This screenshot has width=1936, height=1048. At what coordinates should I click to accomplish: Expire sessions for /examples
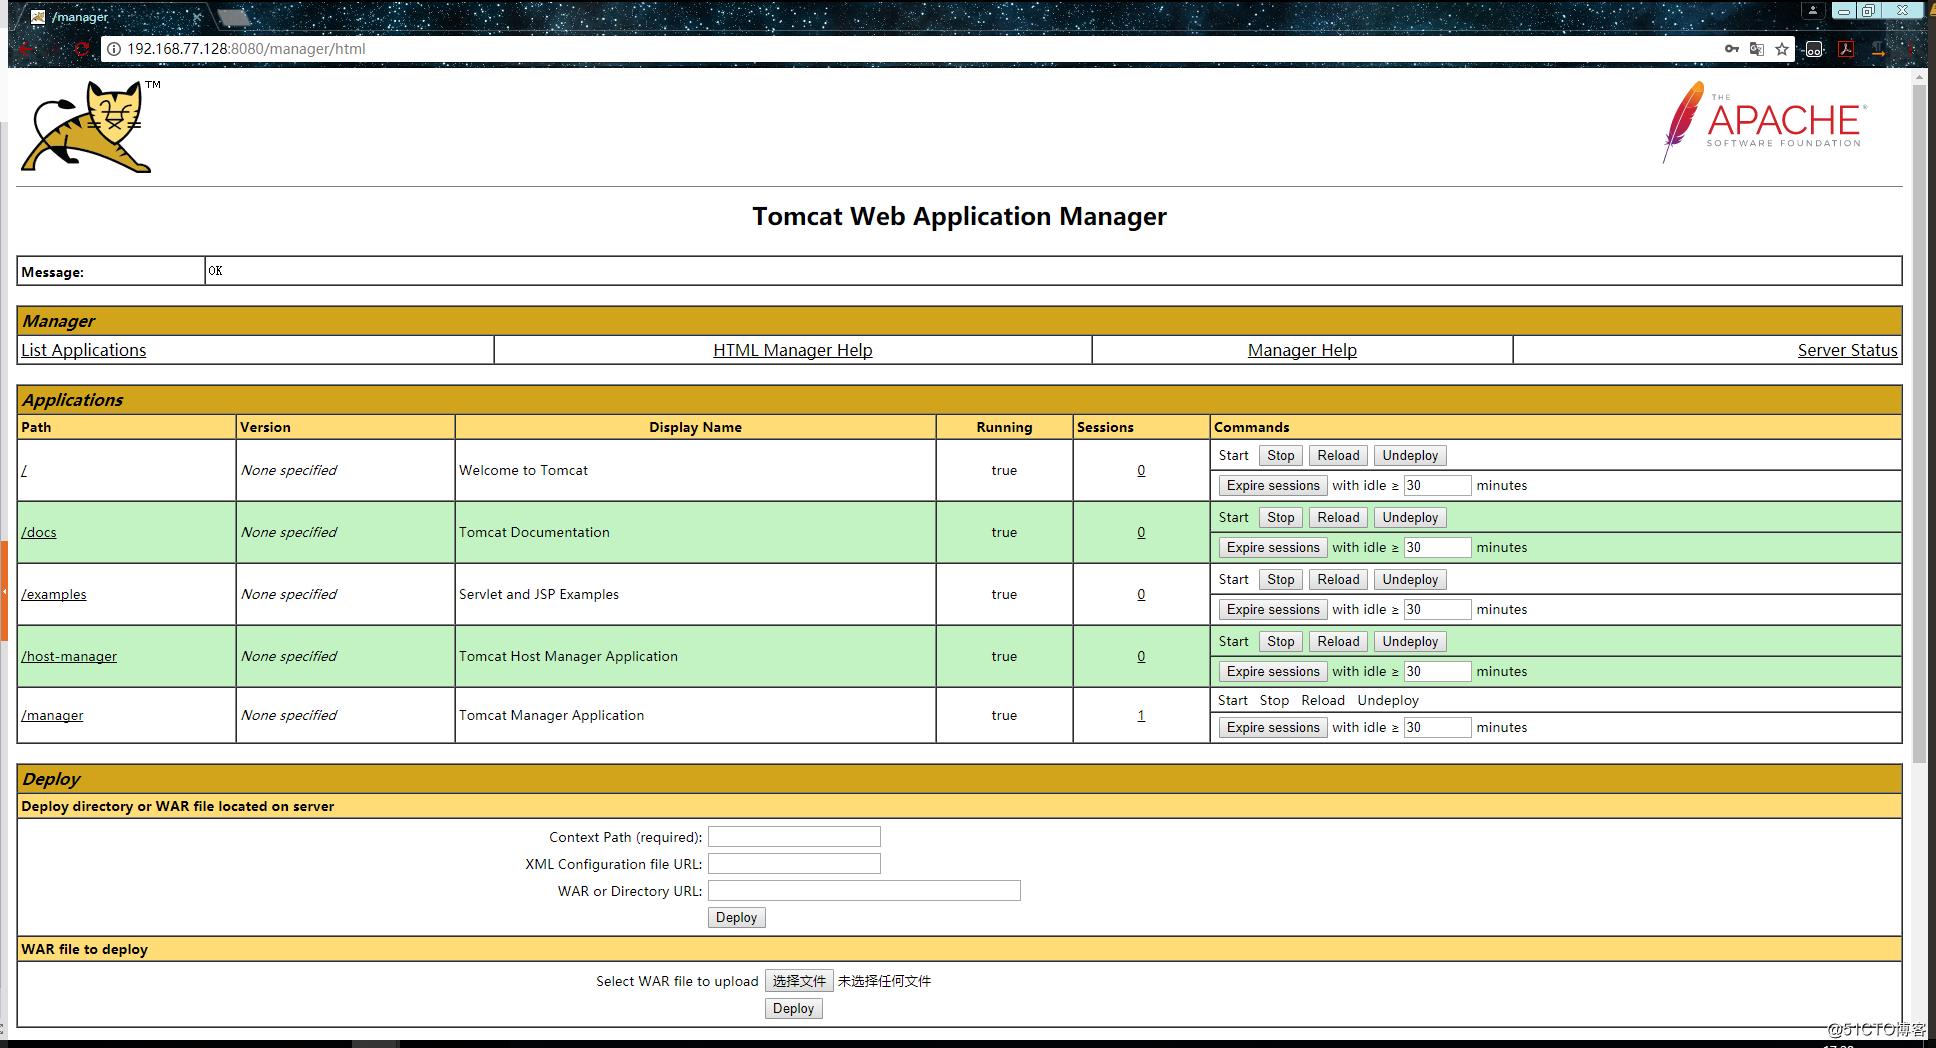click(1273, 609)
